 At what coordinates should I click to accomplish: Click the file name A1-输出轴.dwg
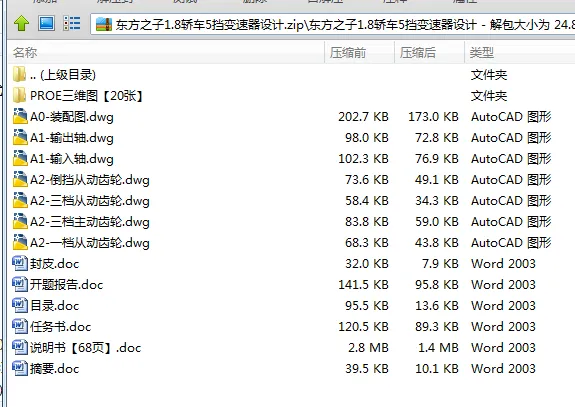[72, 138]
